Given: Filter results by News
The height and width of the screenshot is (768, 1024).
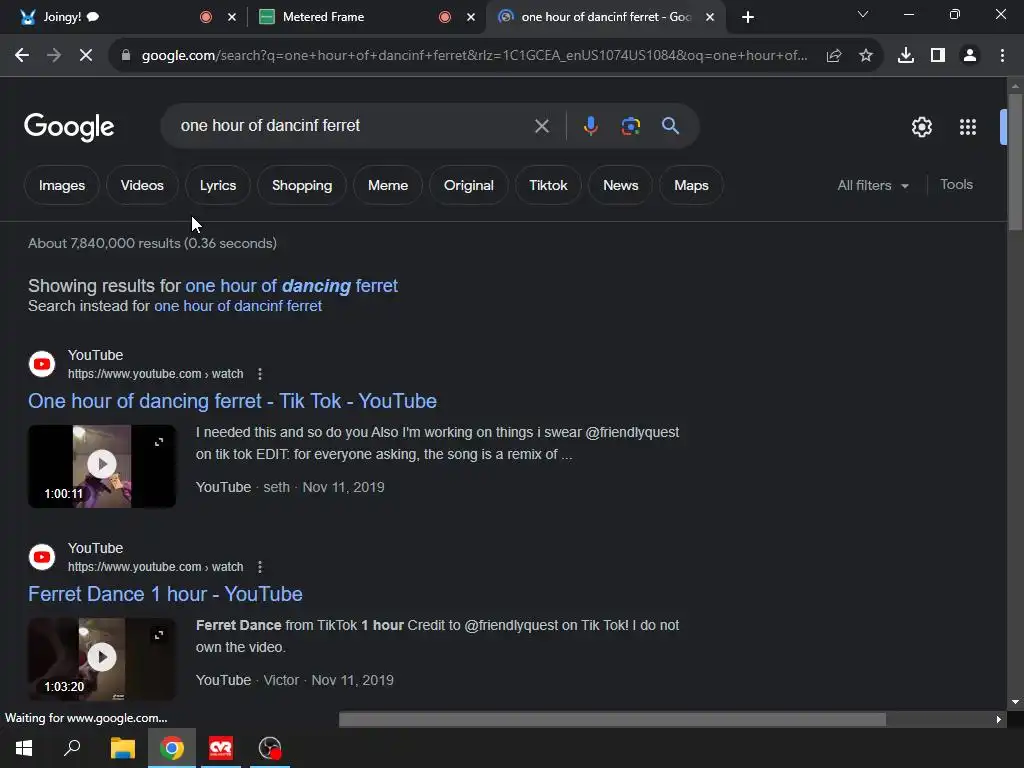Looking at the screenshot, I should [620, 185].
